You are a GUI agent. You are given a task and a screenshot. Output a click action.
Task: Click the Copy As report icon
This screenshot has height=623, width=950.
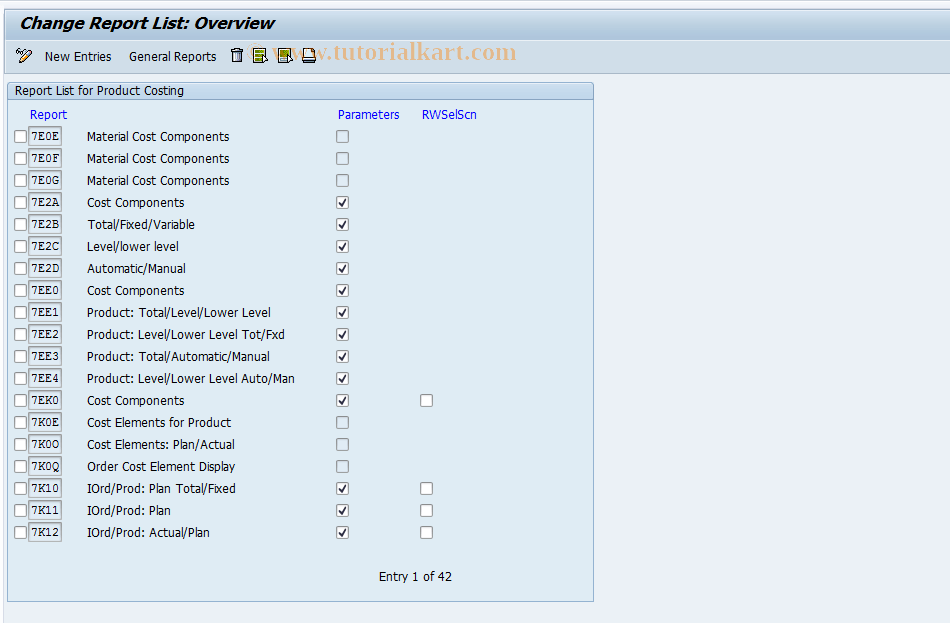285,56
